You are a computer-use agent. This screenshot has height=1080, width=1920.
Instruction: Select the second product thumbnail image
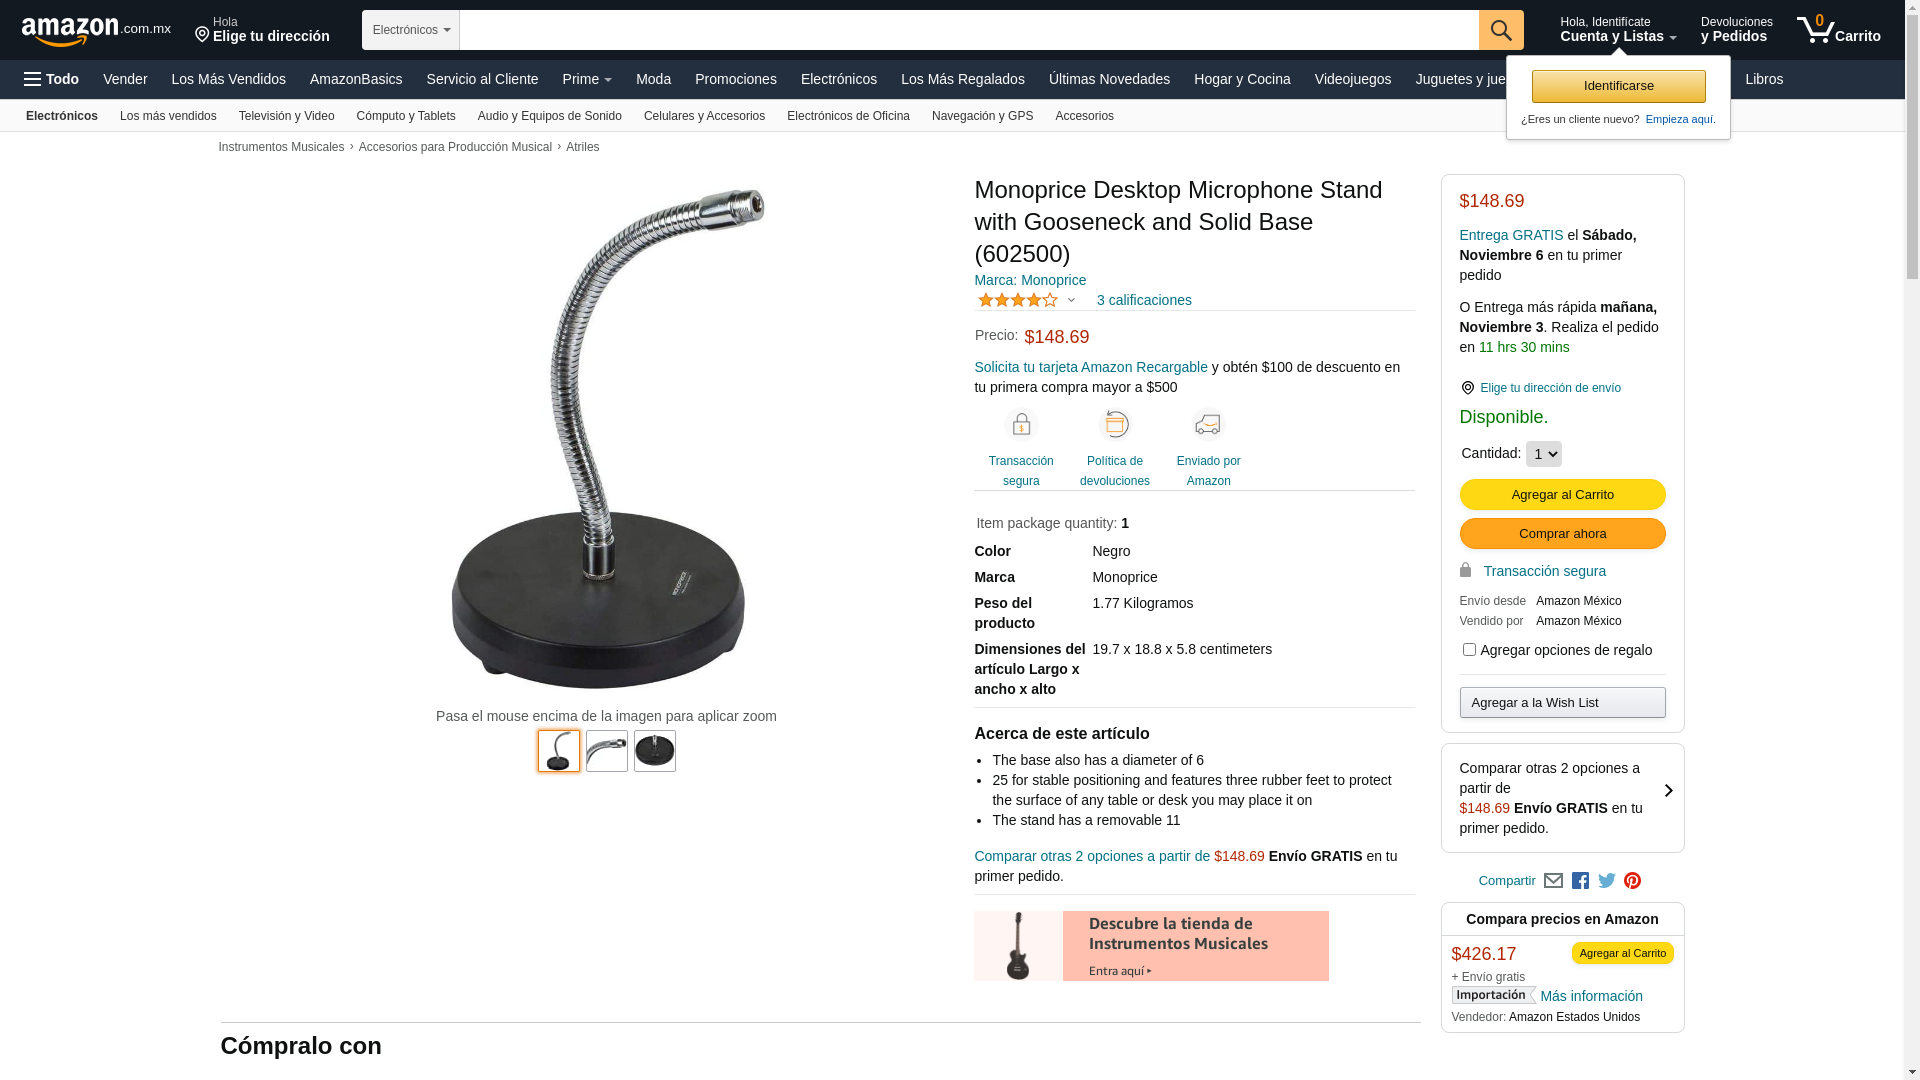click(607, 751)
